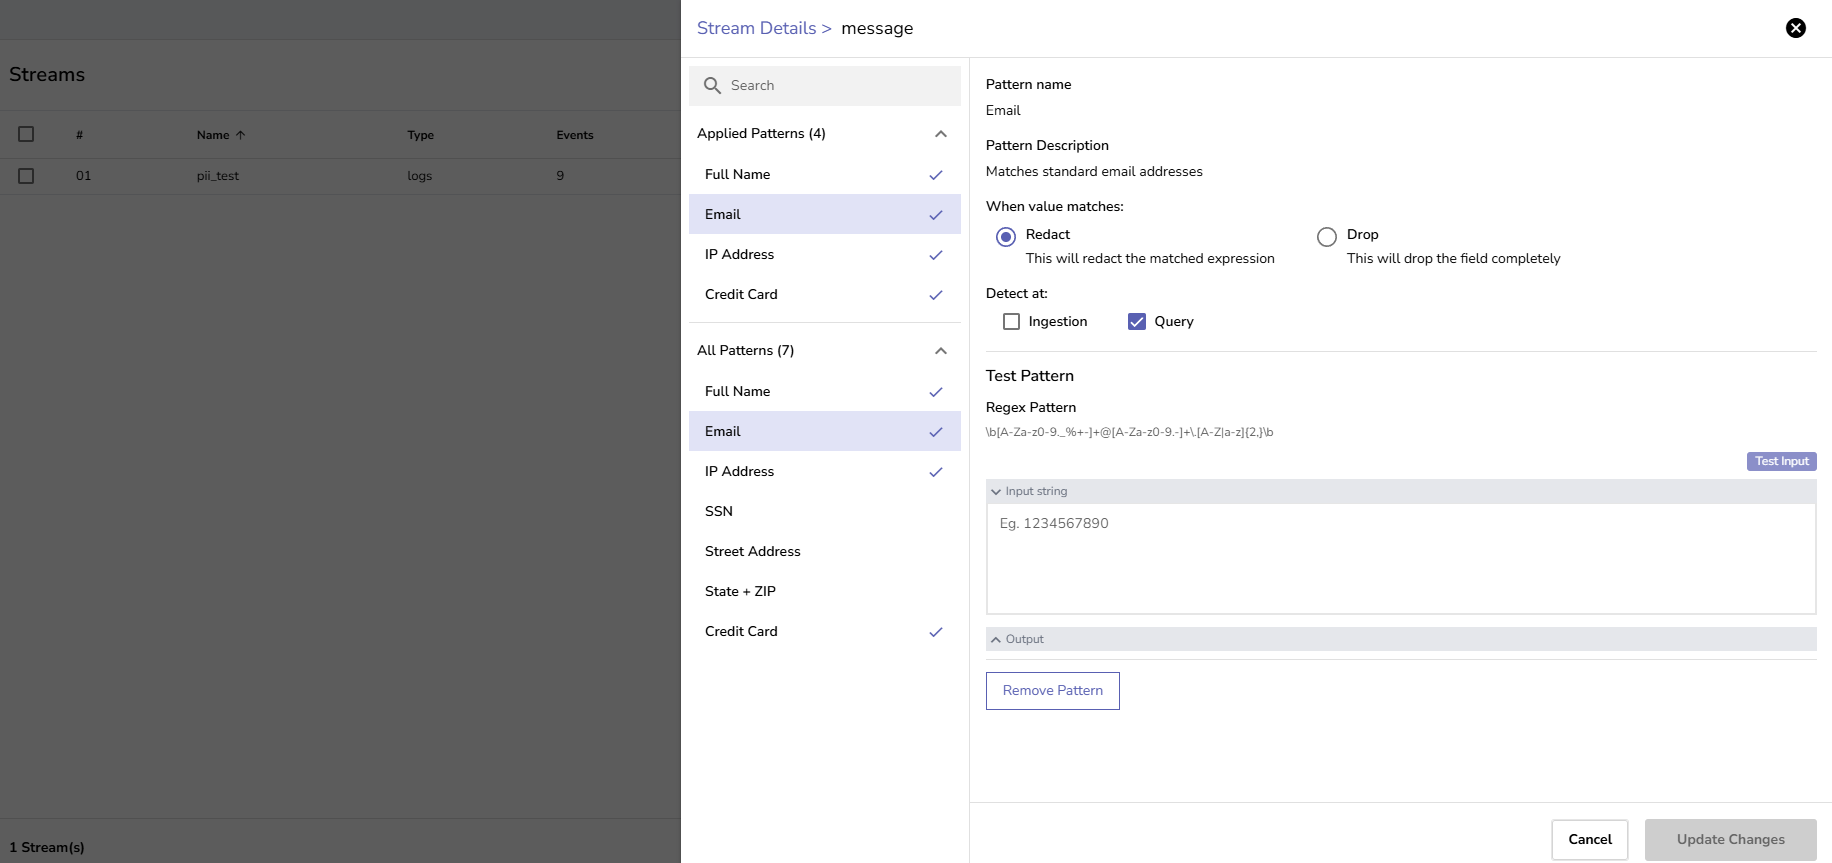Click checkmark next to IP Address in All Patterns
This screenshot has width=1832, height=863.
[935, 472]
